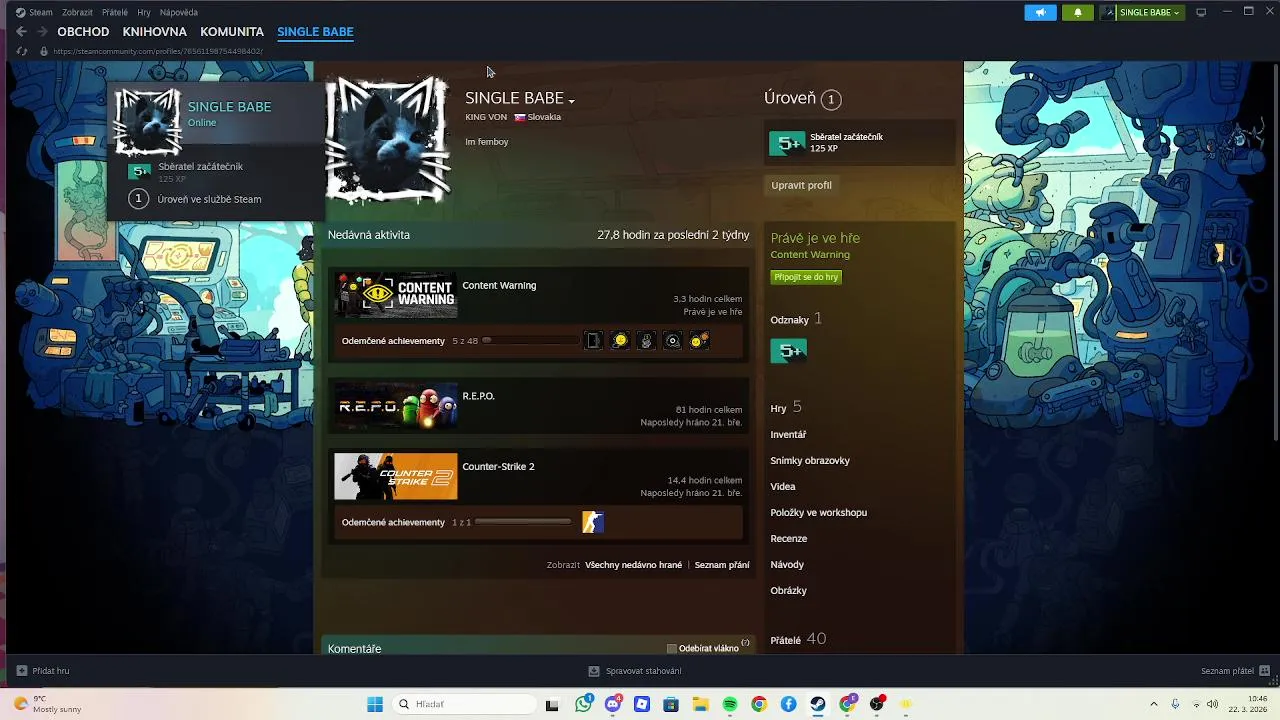Open Položky ve workshopu link
Image resolution: width=1280 pixels, height=720 pixels.
pyautogui.click(x=819, y=513)
